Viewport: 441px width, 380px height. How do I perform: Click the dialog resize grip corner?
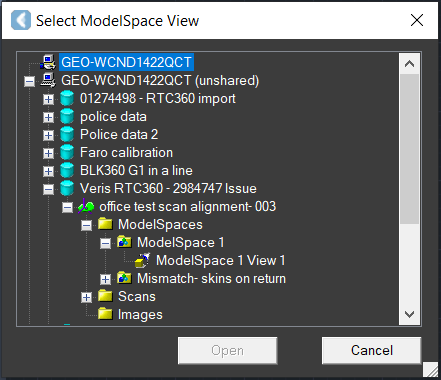tap(430, 370)
